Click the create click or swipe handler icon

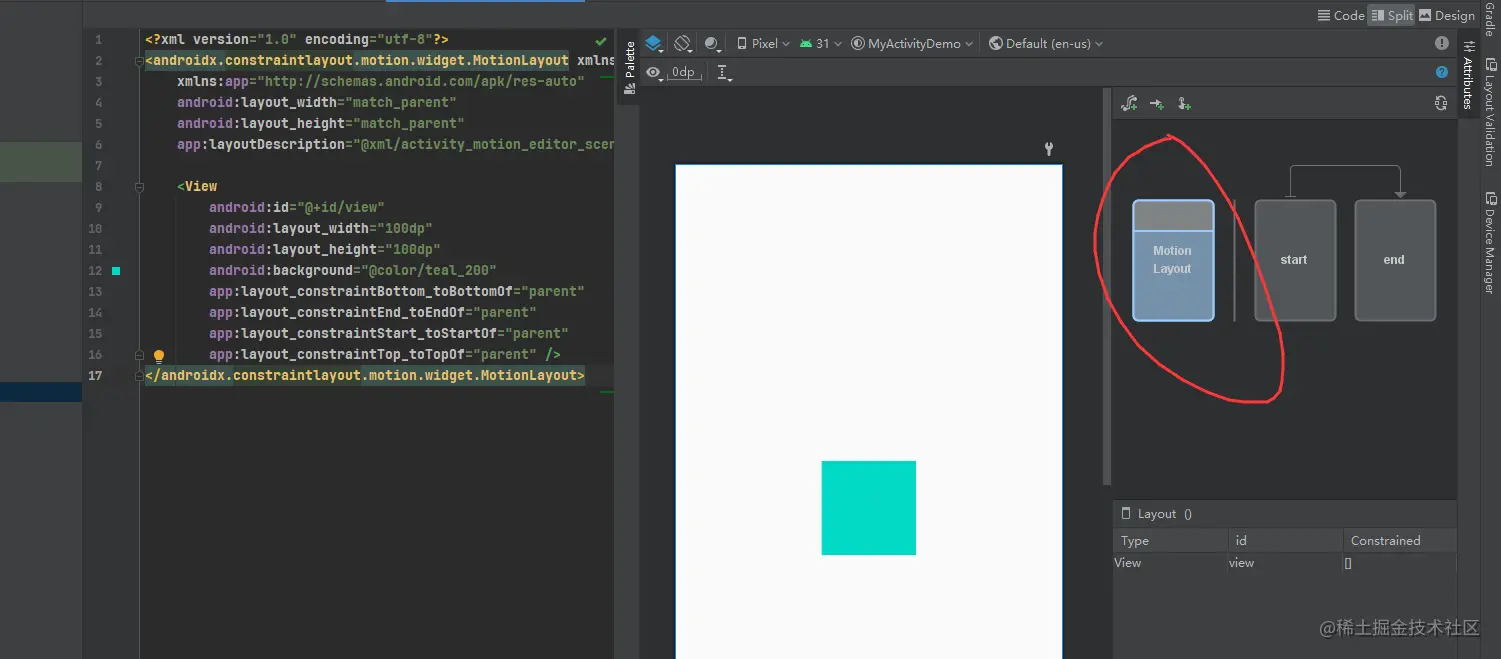[1184, 103]
